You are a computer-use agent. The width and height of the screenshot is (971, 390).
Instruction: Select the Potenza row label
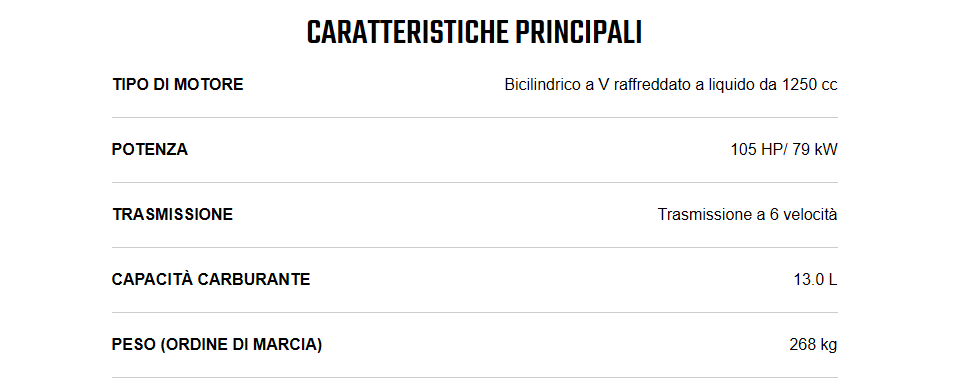(150, 150)
